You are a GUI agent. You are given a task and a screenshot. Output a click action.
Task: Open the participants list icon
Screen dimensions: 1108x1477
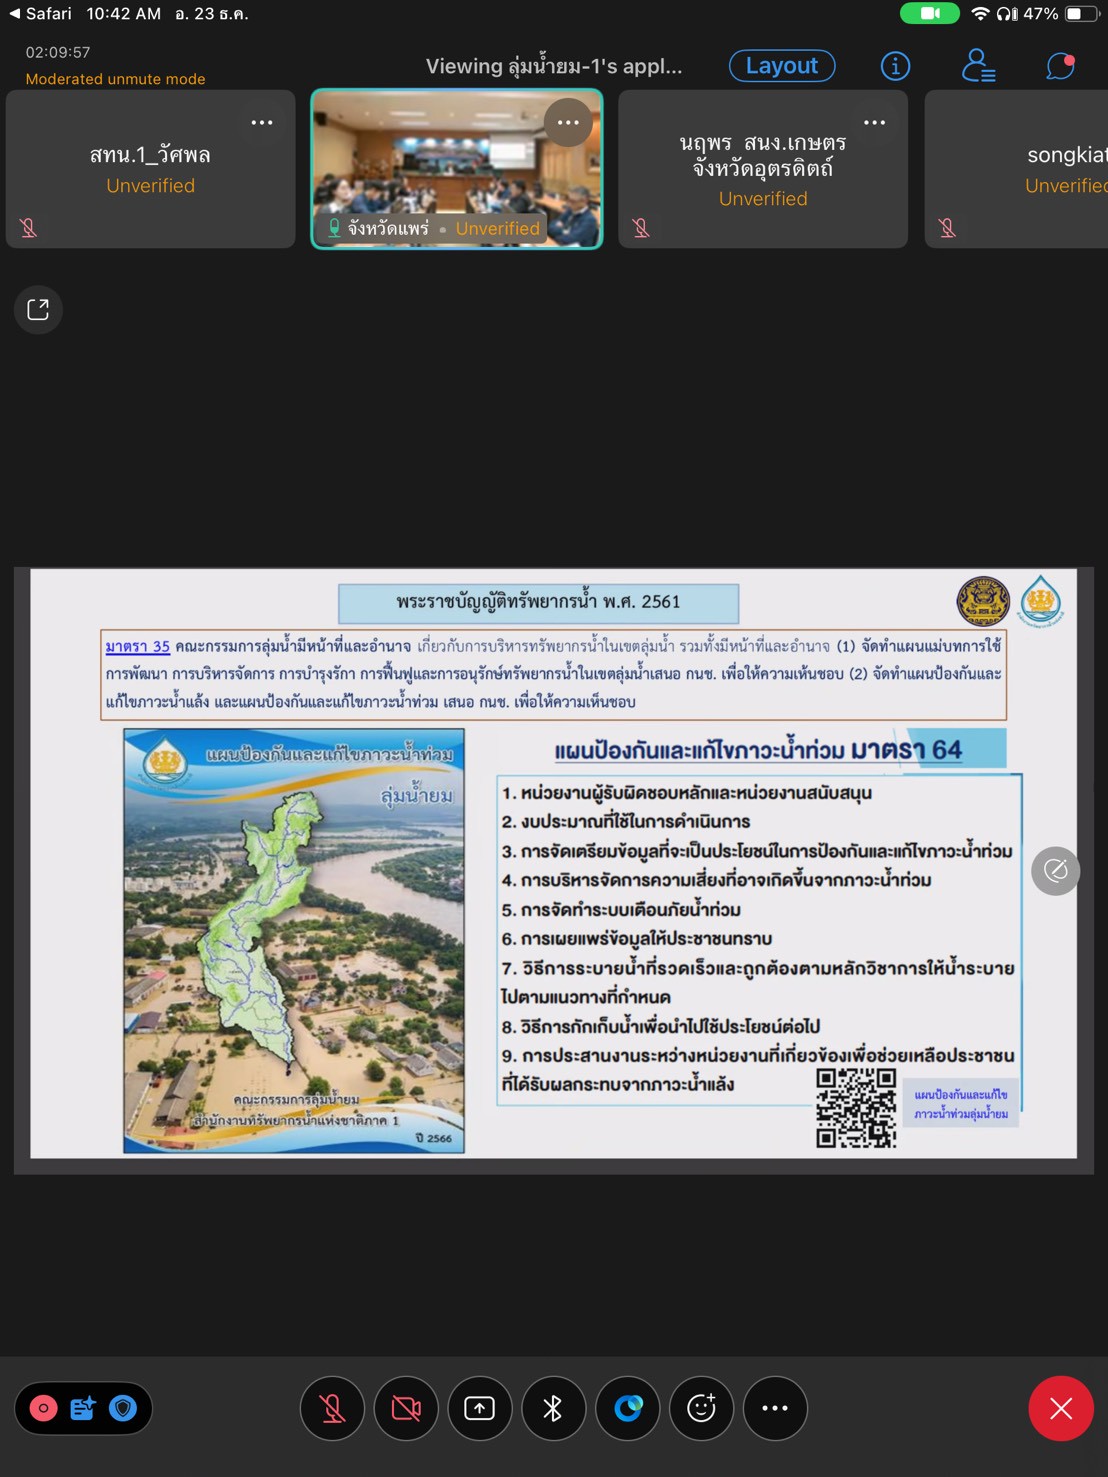pos(977,66)
